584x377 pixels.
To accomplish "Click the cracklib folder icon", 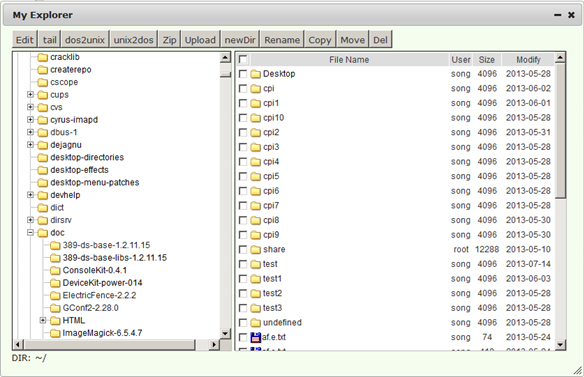I will click(43, 57).
